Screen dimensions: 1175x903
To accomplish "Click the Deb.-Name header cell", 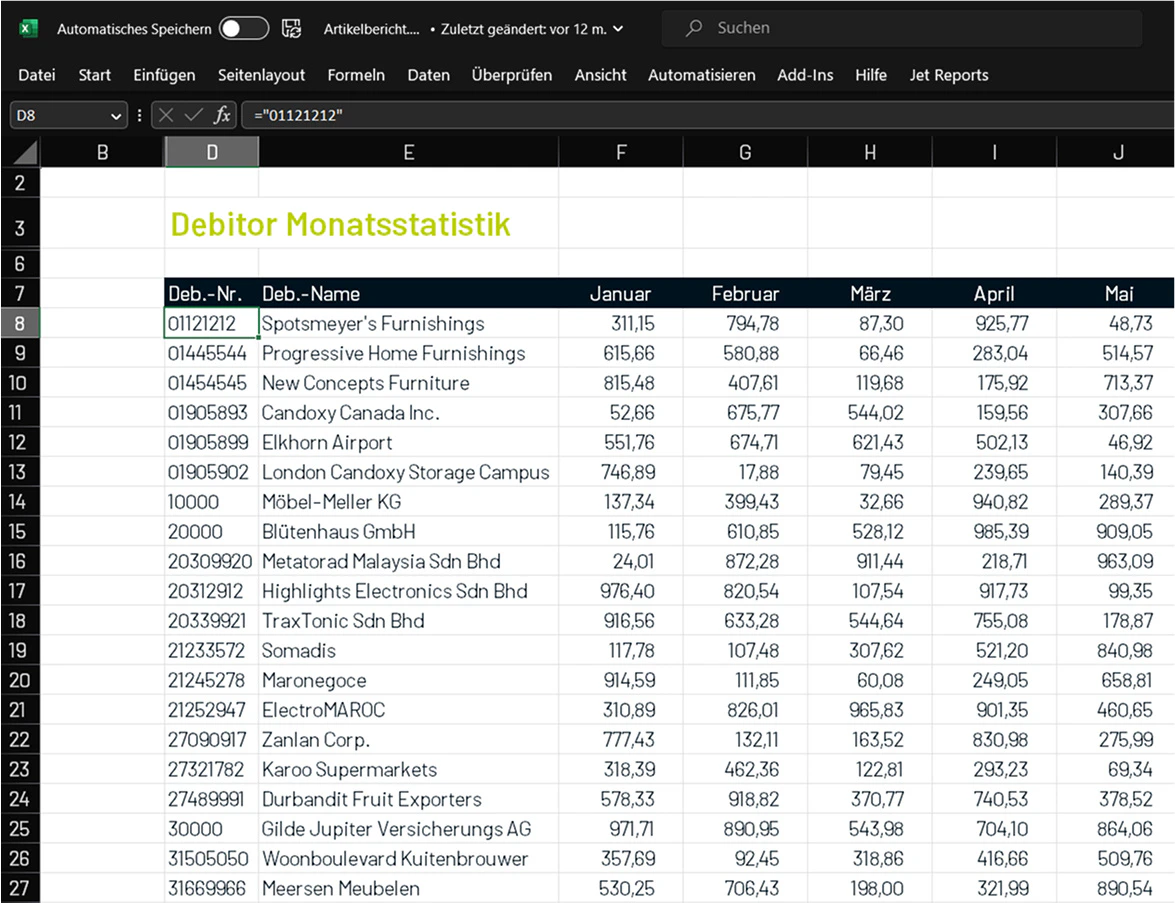I will click(x=408, y=294).
